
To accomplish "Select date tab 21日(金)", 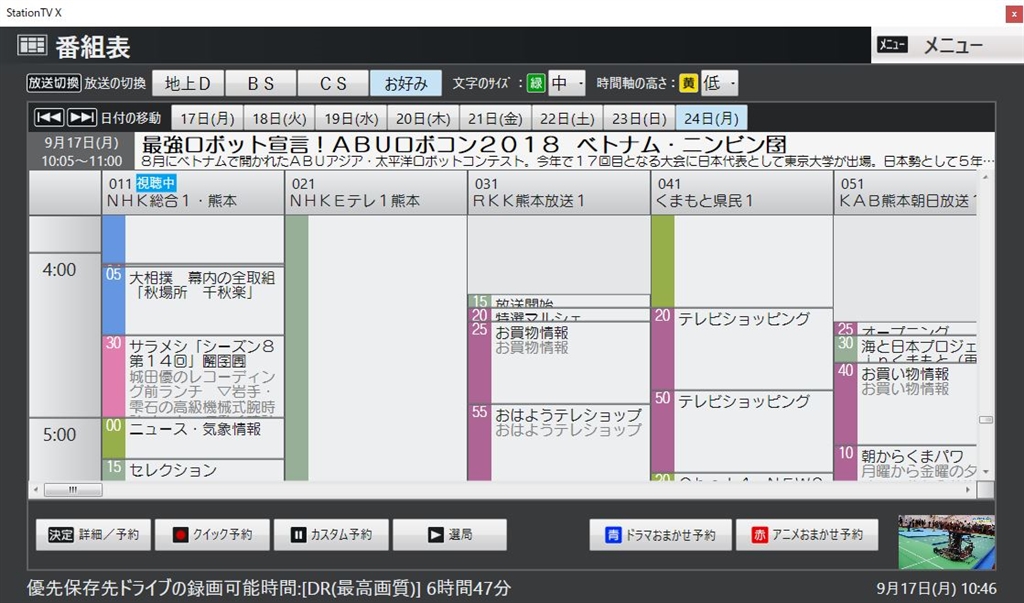I will tap(495, 118).
